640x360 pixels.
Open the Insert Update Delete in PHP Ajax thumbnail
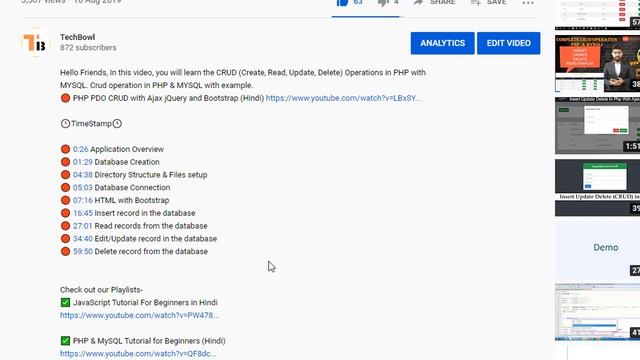[598, 125]
